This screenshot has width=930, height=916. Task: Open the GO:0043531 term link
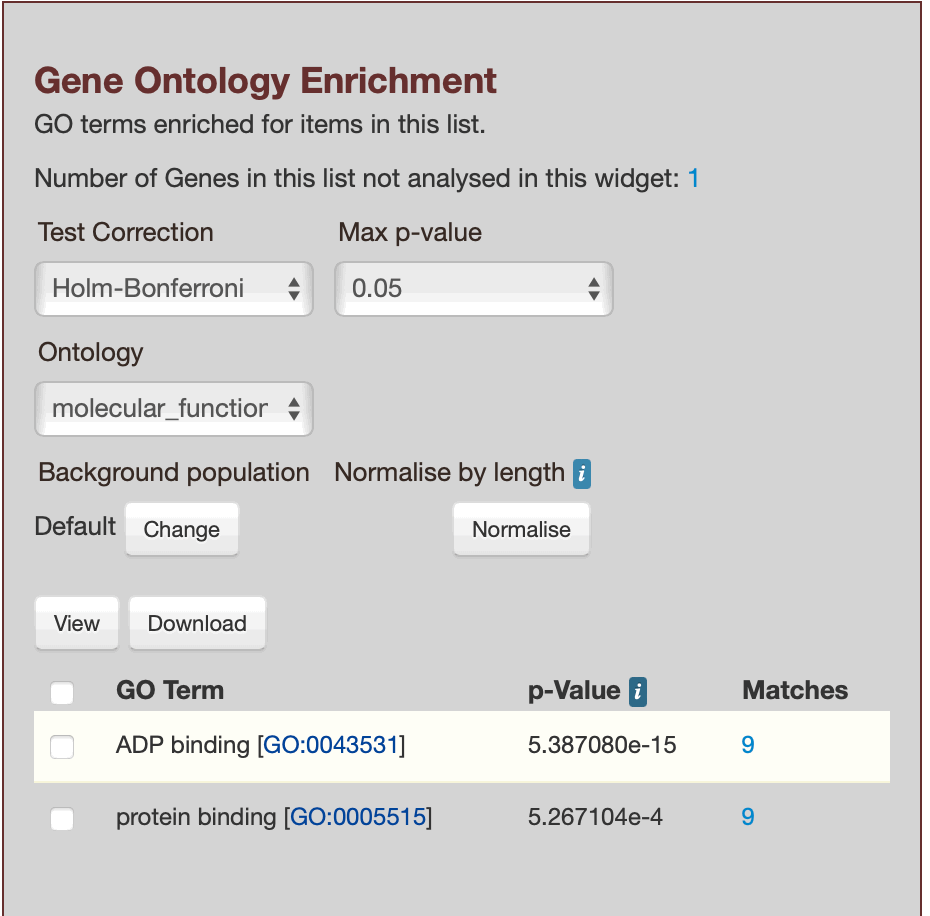331,745
